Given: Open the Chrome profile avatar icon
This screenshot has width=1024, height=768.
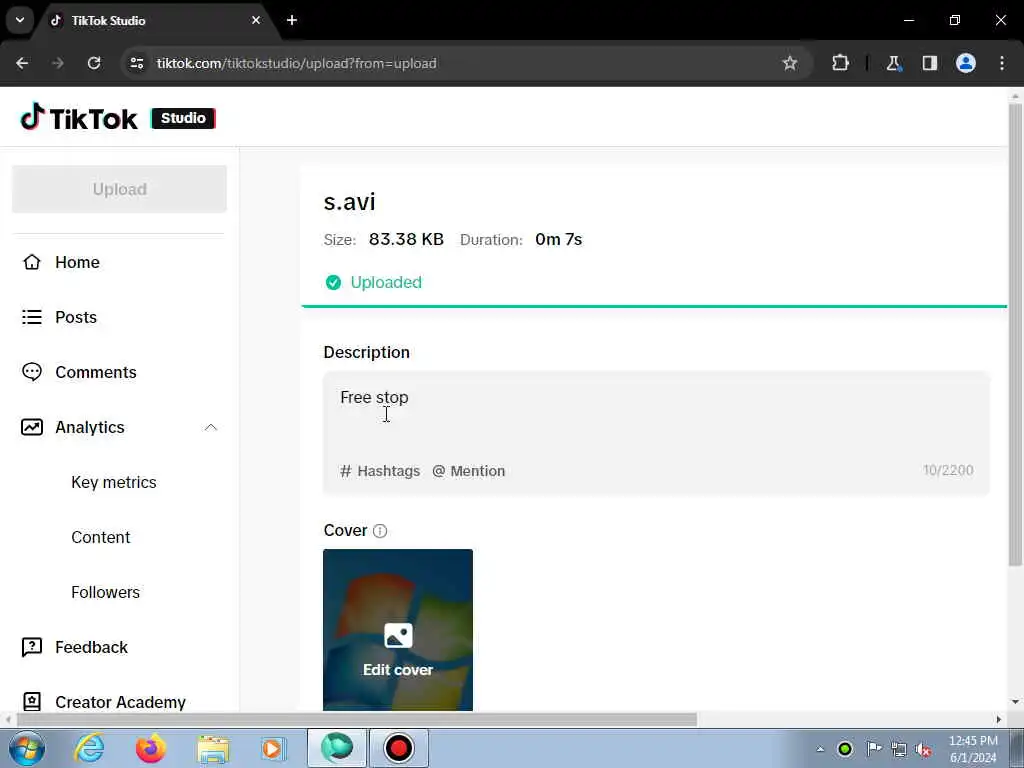Looking at the screenshot, I should coord(965,63).
